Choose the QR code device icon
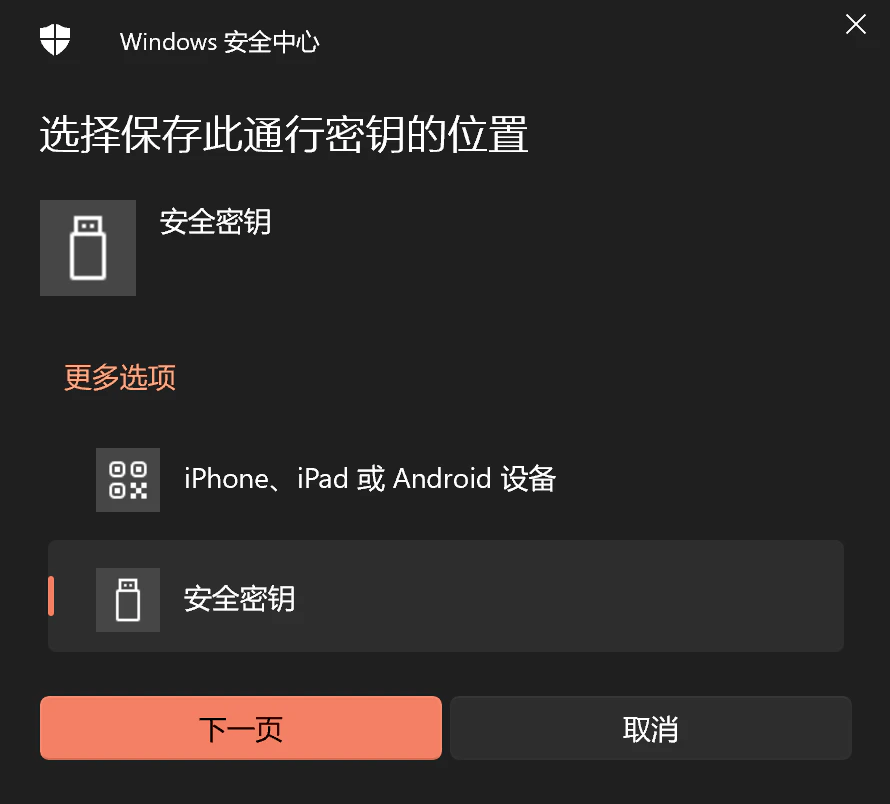Viewport: 890px width, 804px height. 128,480
